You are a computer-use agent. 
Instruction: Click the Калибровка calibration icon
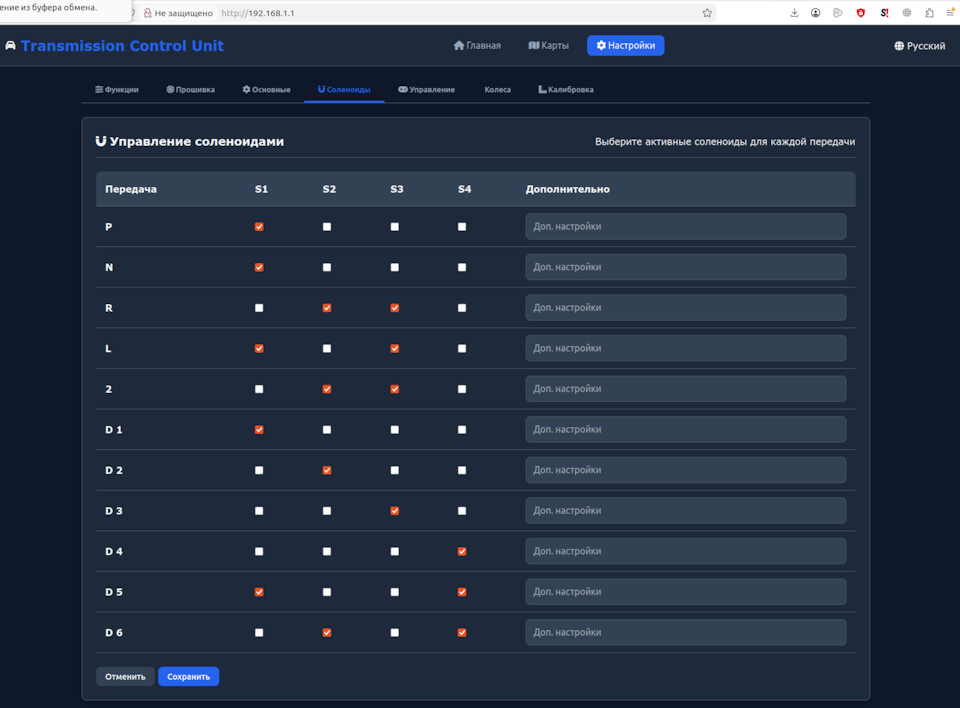click(x=540, y=89)
